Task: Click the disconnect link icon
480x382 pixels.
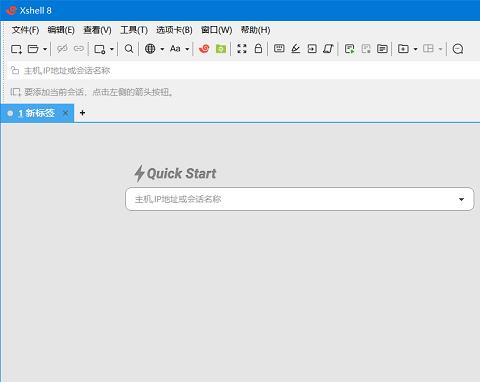Action: [62, 49]
